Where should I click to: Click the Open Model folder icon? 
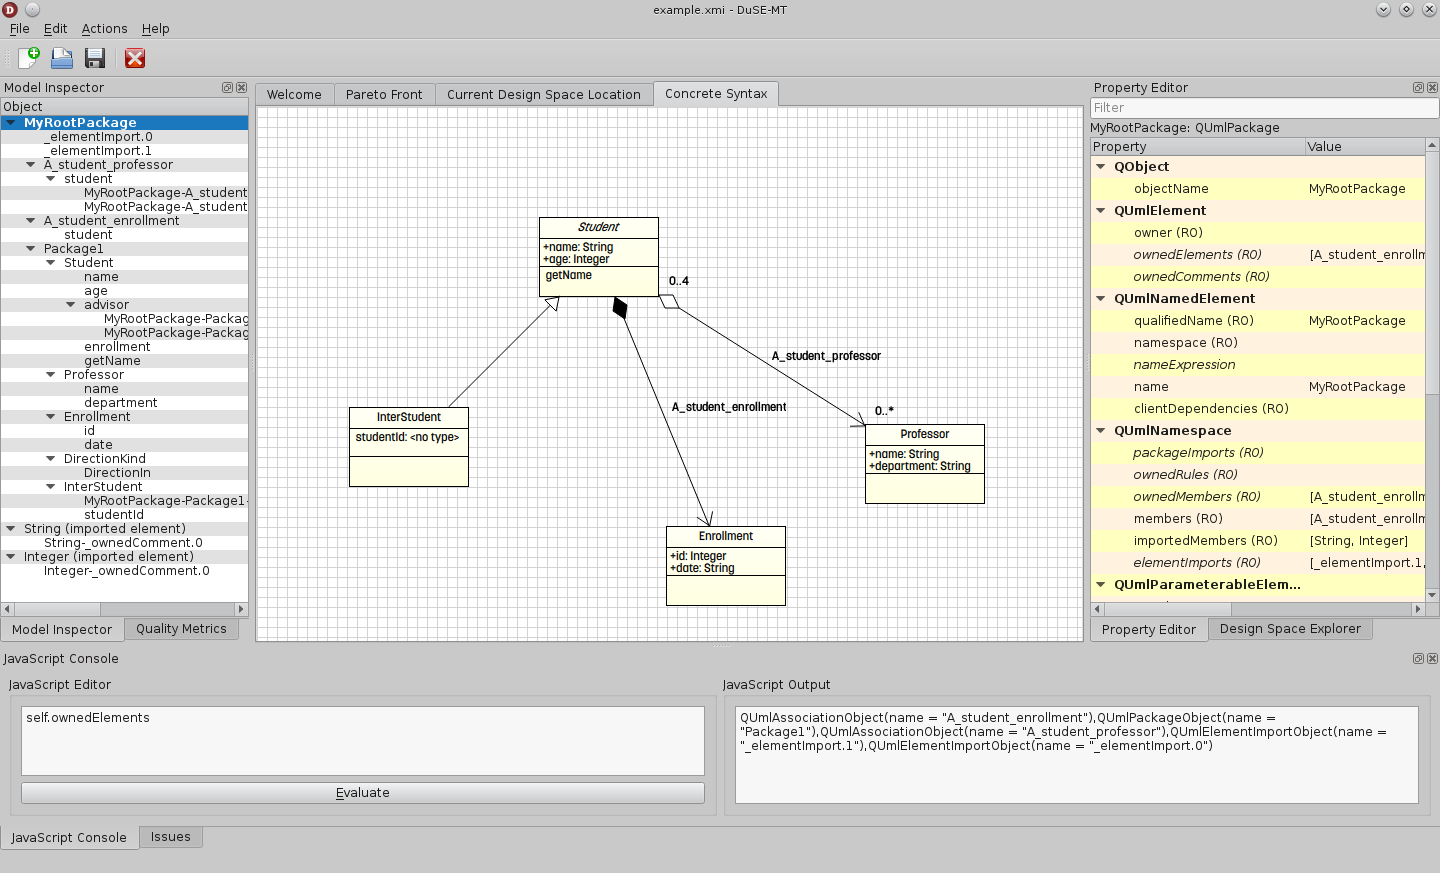tap(62, 58)
